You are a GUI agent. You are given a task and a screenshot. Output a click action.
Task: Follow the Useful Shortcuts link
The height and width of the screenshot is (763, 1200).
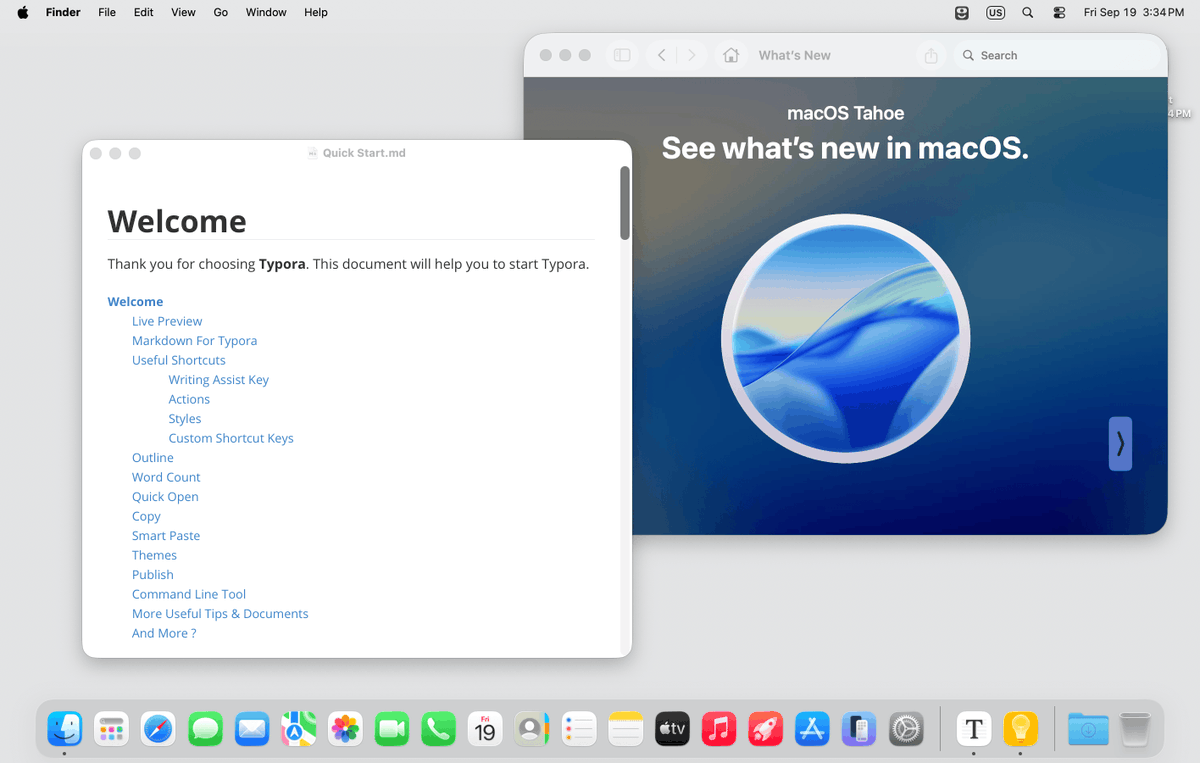click(x=179, y=360)
